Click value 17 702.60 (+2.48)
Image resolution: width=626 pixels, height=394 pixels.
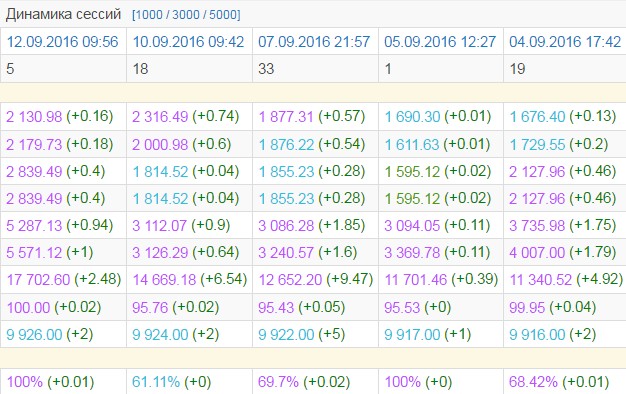(64, 279)
